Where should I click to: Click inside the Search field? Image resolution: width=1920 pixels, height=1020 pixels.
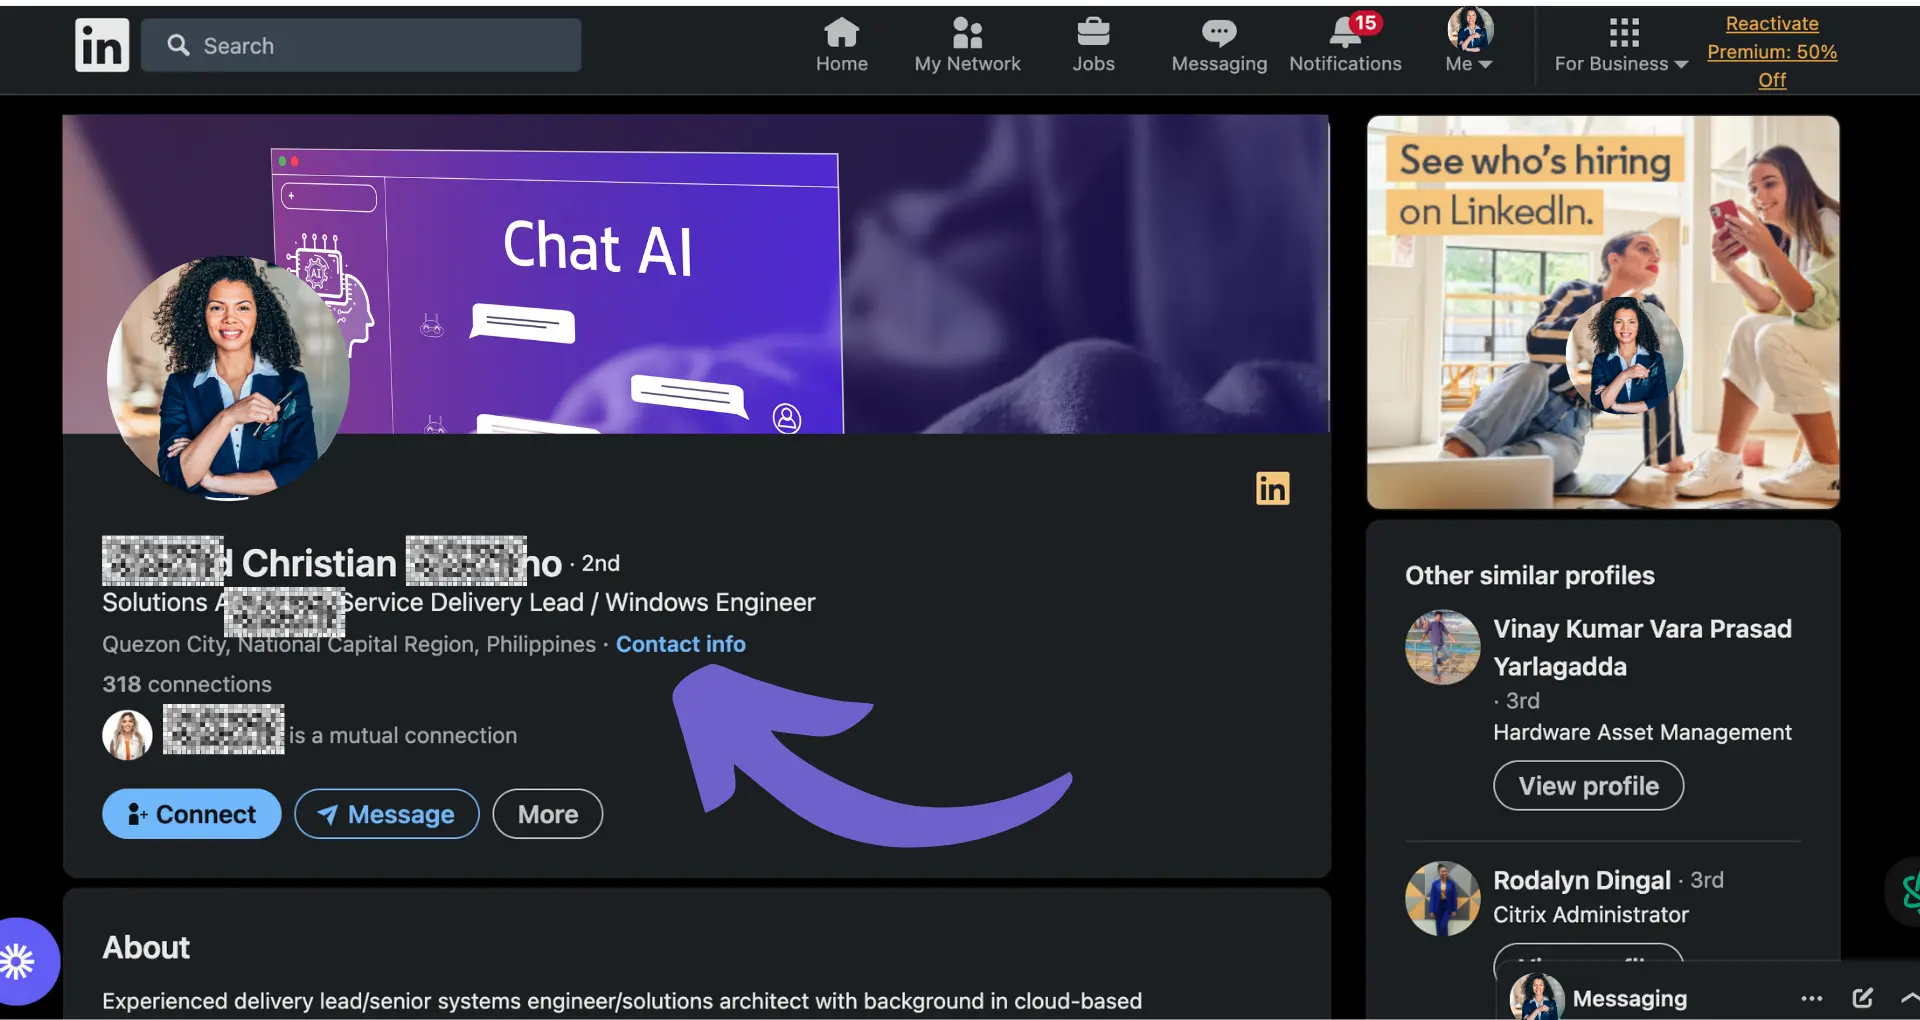360,45
